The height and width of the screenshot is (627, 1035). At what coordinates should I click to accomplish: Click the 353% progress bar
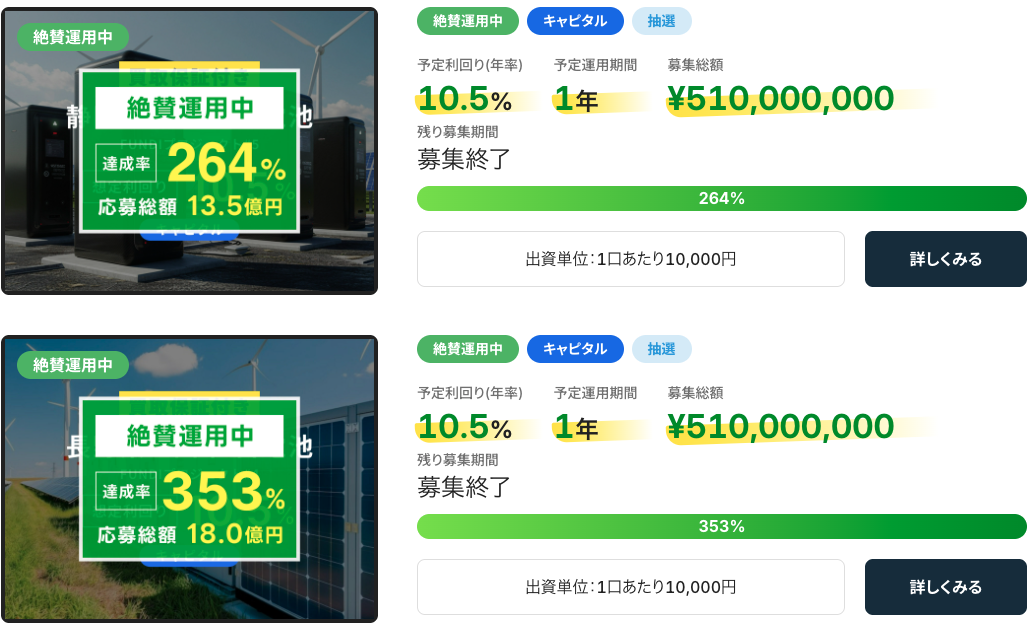721,527
